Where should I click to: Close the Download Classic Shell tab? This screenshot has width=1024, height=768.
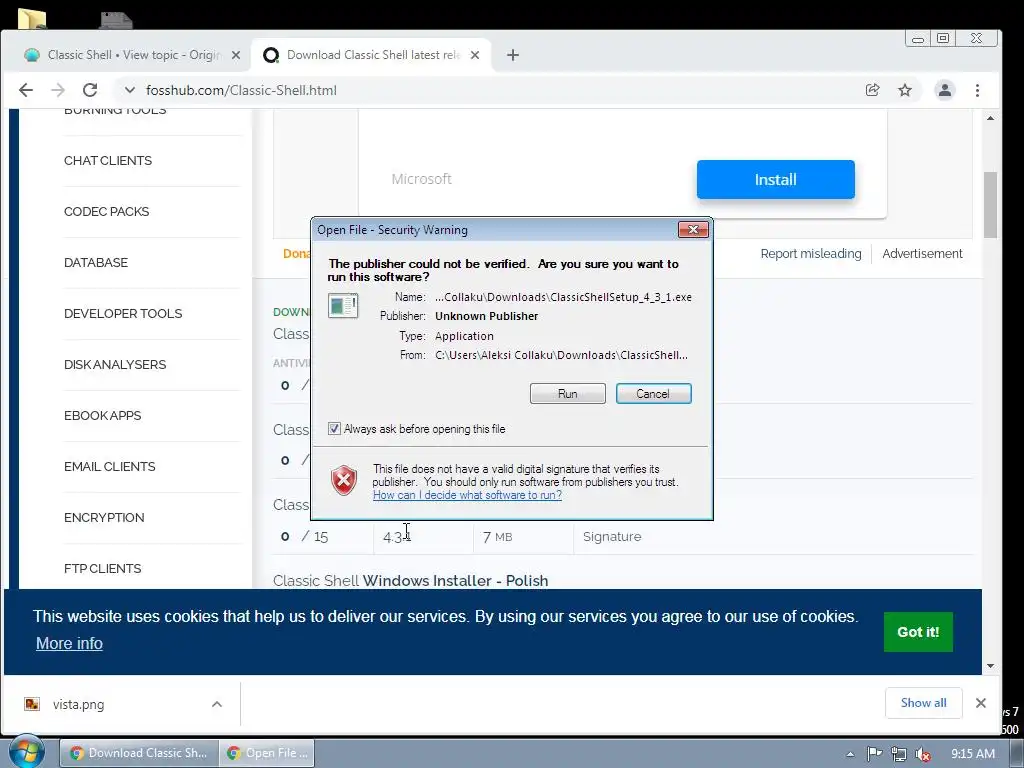point(475,56)
